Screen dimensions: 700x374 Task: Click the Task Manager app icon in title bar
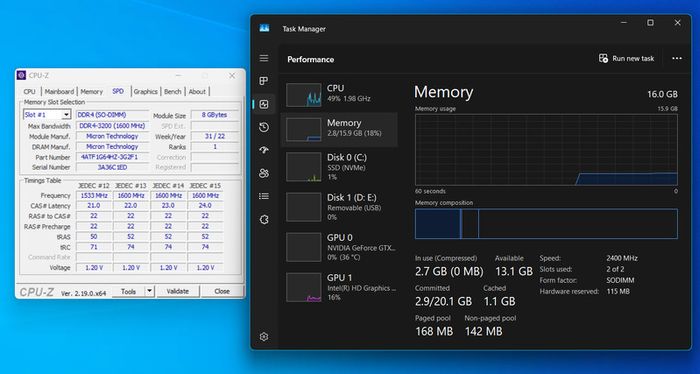click(x=264, y=28)
